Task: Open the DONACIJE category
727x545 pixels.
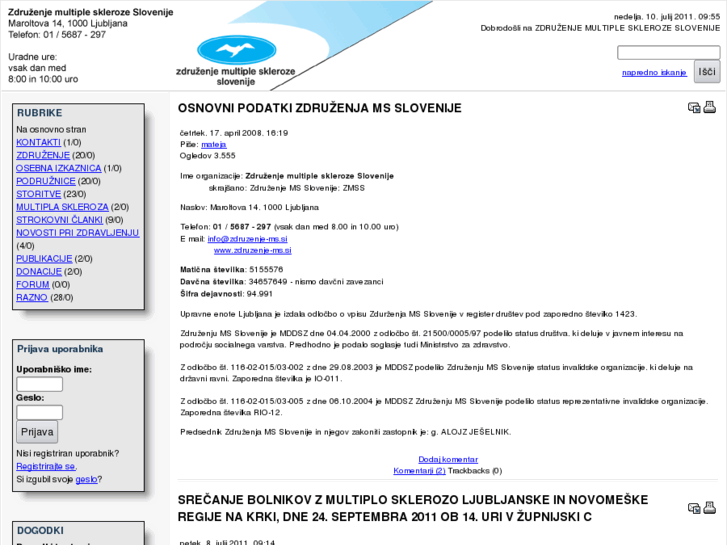Action: click(39, 272)
